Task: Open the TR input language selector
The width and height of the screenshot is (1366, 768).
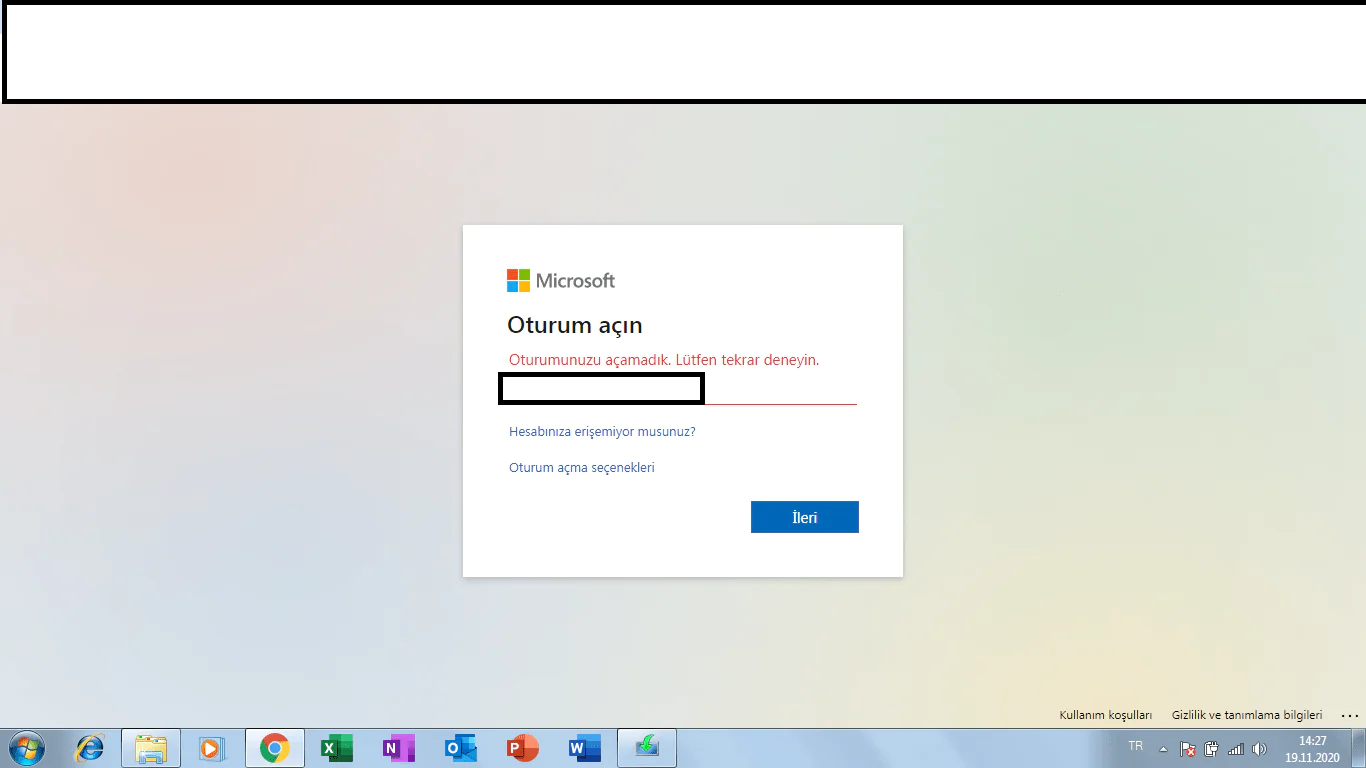Action: point(1136,746)
